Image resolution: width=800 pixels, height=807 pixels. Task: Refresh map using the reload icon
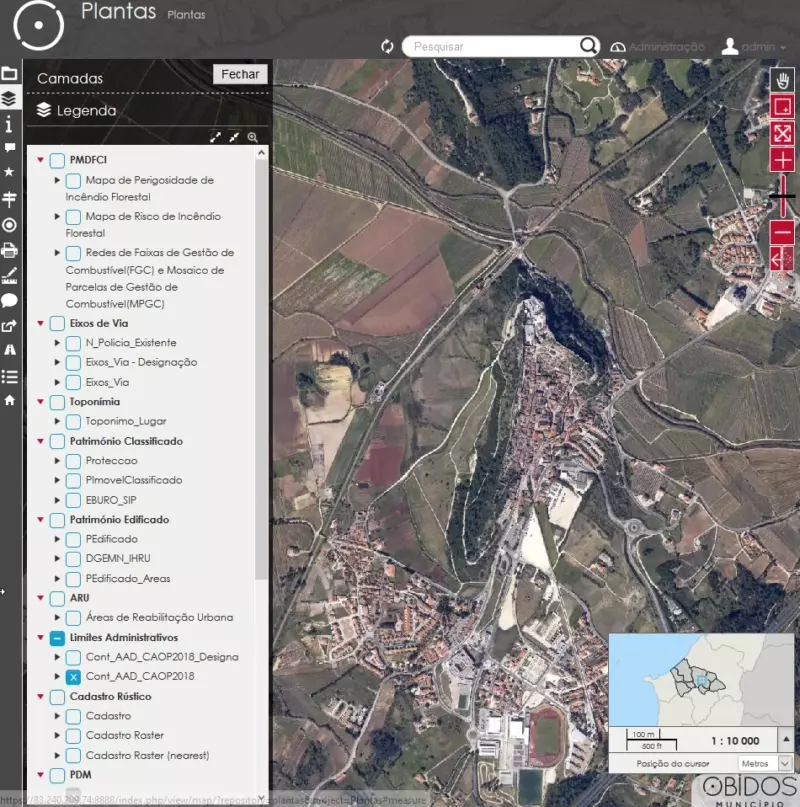388,47
